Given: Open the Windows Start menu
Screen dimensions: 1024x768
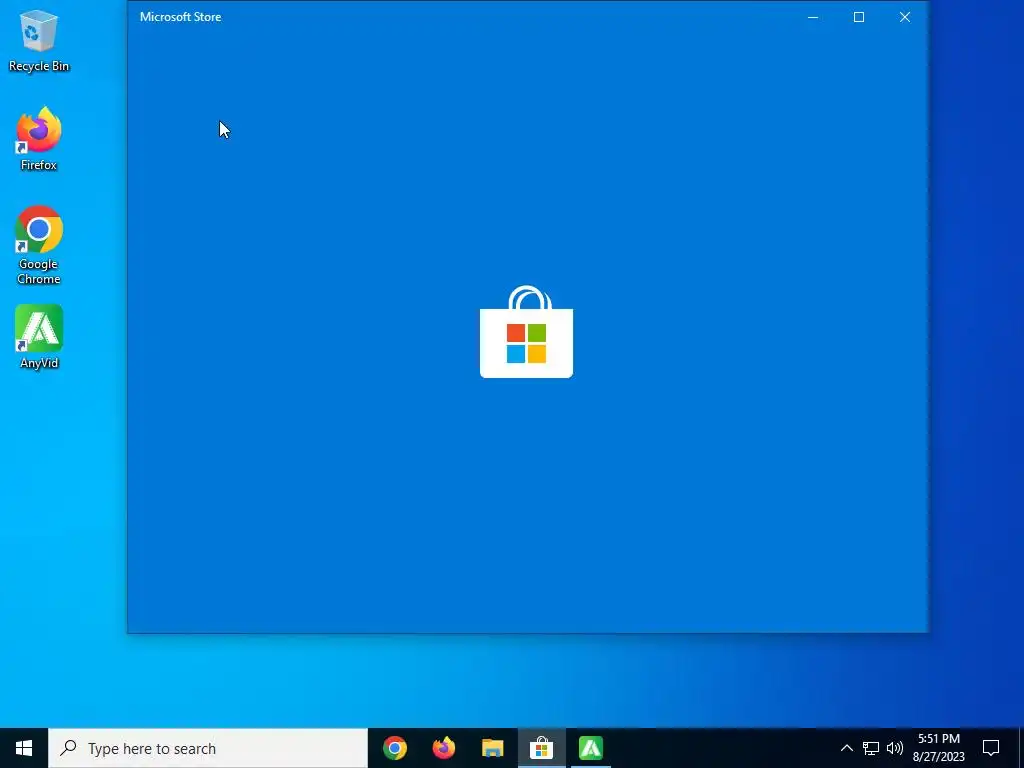Looking at the screenshot, I should tap(24, 748).
